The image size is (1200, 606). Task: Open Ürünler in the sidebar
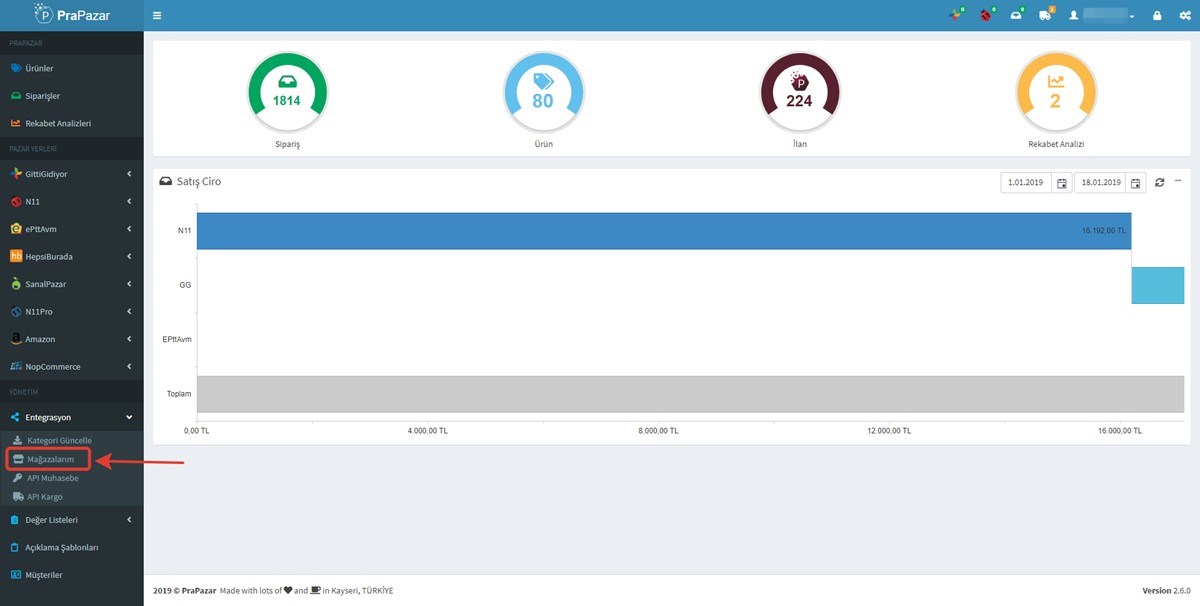point(72,68)
